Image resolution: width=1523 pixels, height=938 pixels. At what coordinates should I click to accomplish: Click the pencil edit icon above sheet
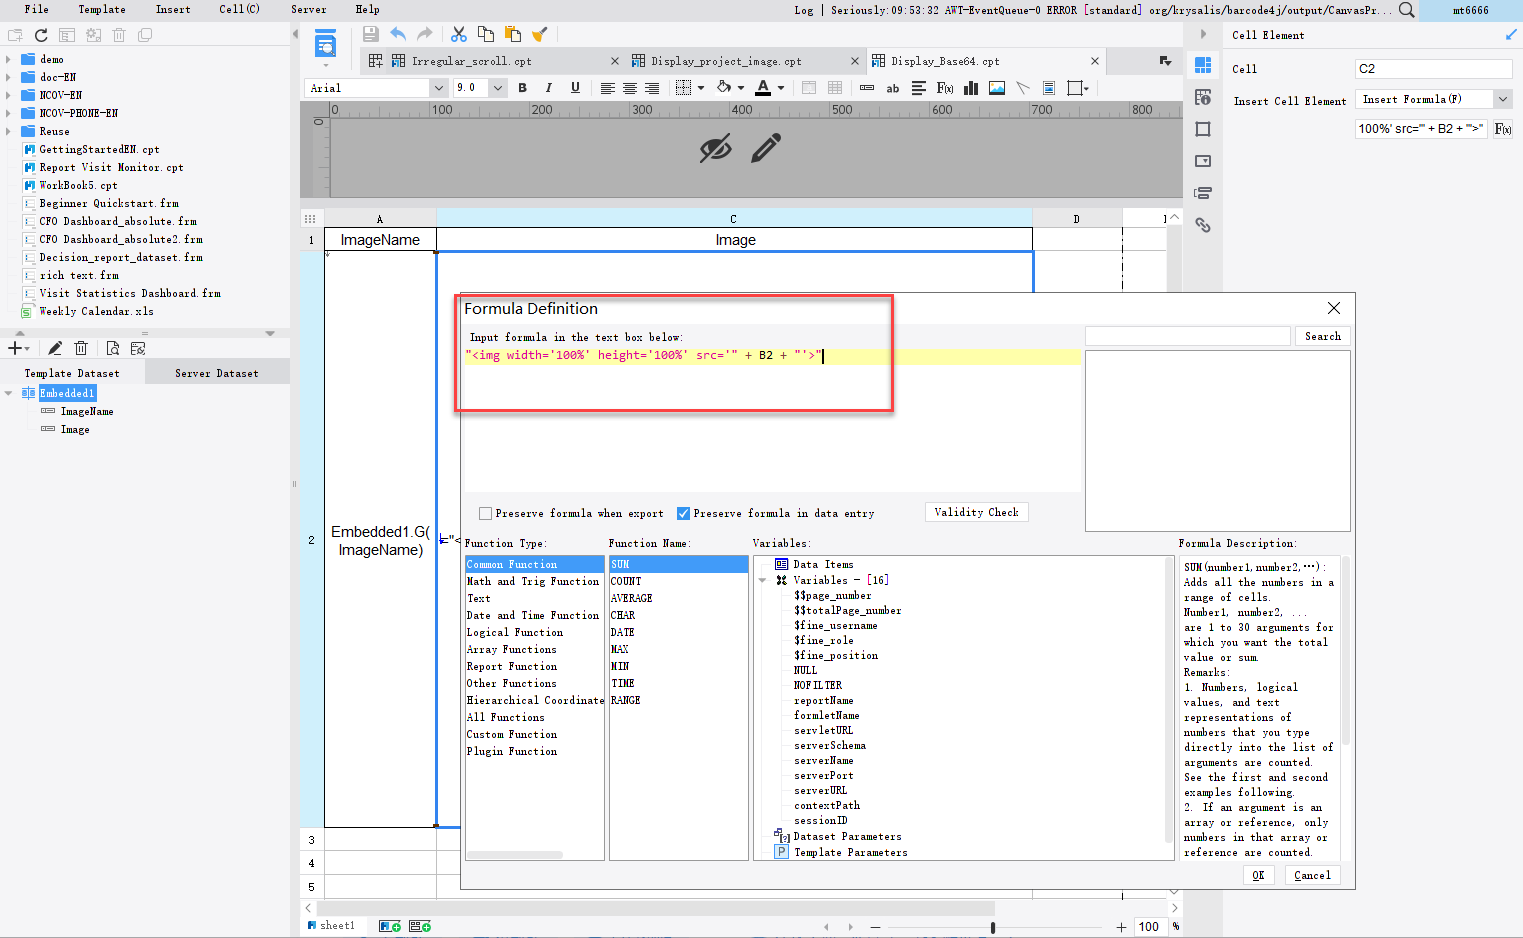(766, 149)
